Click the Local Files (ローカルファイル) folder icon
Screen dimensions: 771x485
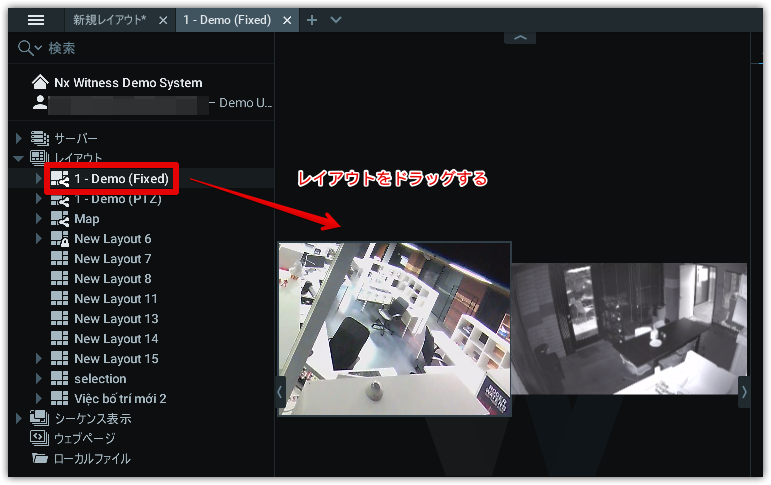pos(40,458)
